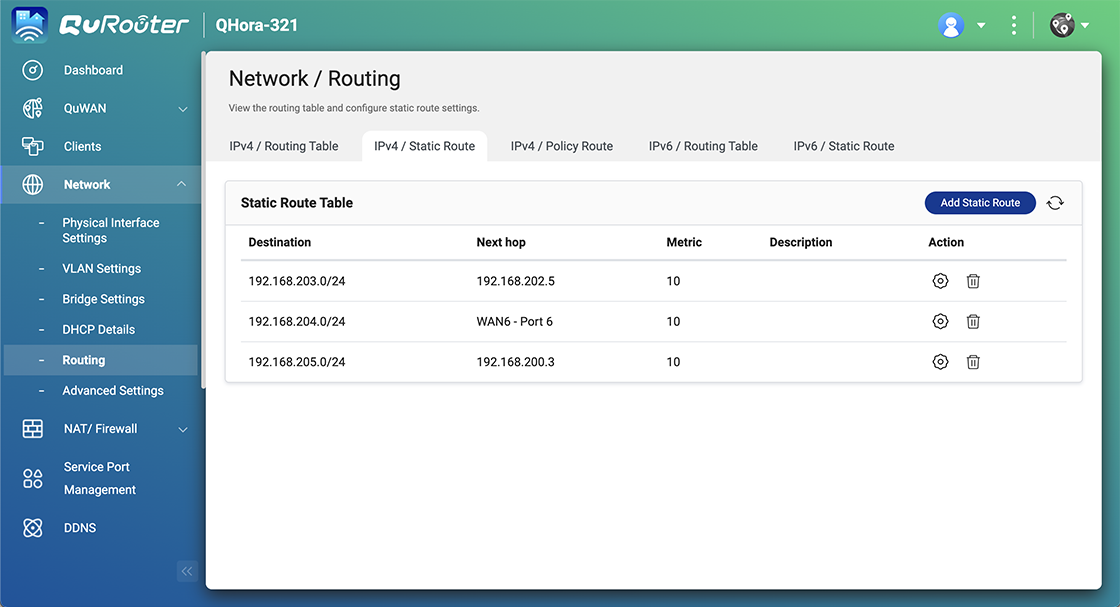Open the IPv6 / Routing Table tab
This screenshot has width=1120, height=607.
[x=703, y=145]
